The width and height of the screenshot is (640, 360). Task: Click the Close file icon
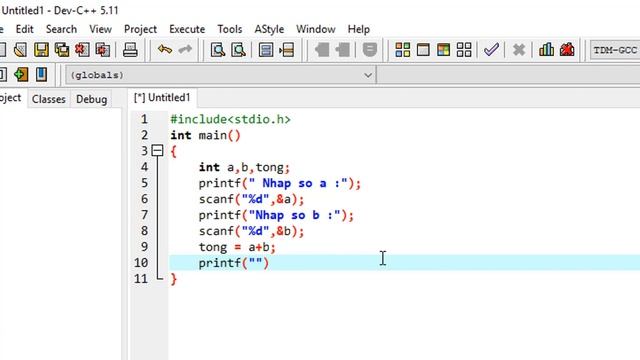pos(82,50)
